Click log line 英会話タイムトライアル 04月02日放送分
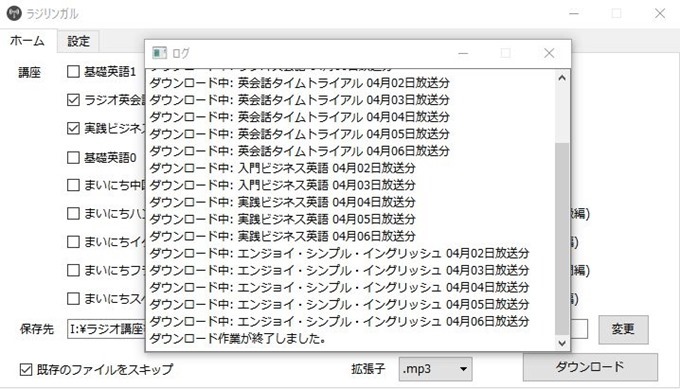Image resolution: width=680 pixels, height=389 pixels. coord(300,82)
